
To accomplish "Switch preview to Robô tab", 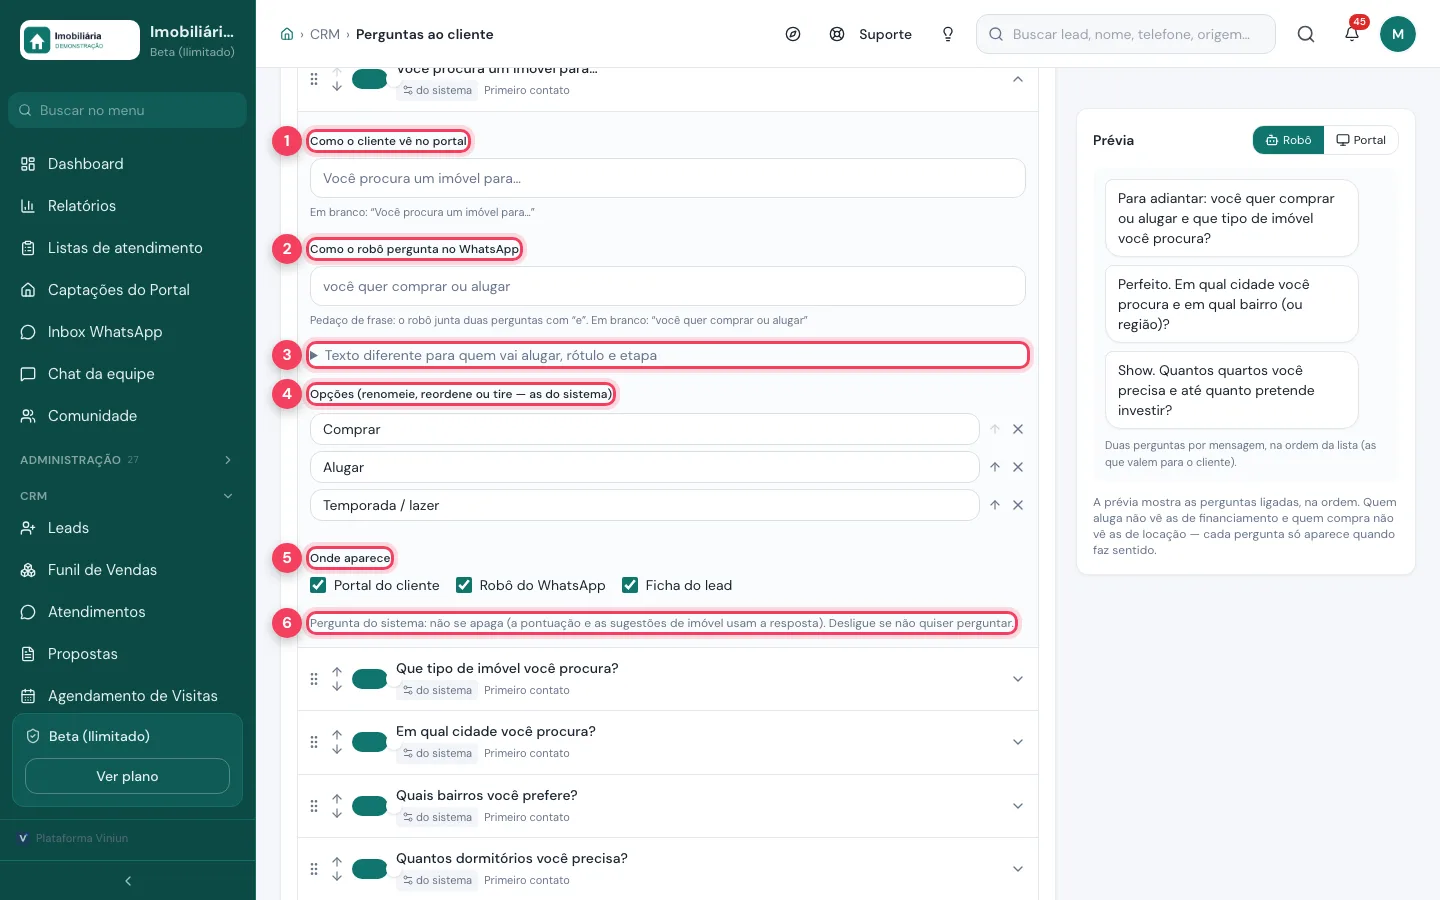I will click(x=1288, y=140).
